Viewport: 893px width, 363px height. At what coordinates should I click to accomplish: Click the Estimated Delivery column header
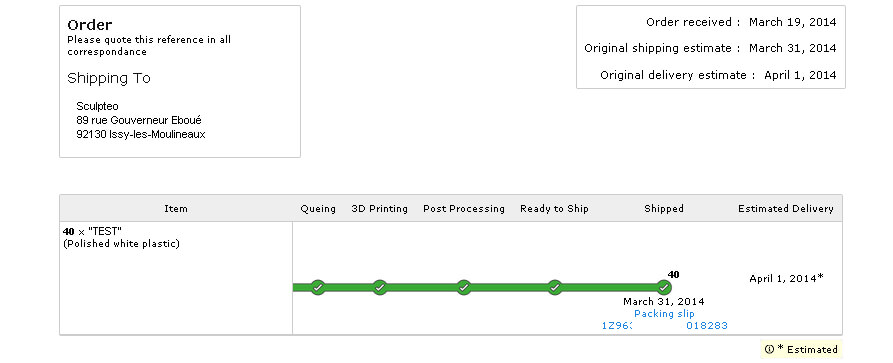(x=786, y=209)
